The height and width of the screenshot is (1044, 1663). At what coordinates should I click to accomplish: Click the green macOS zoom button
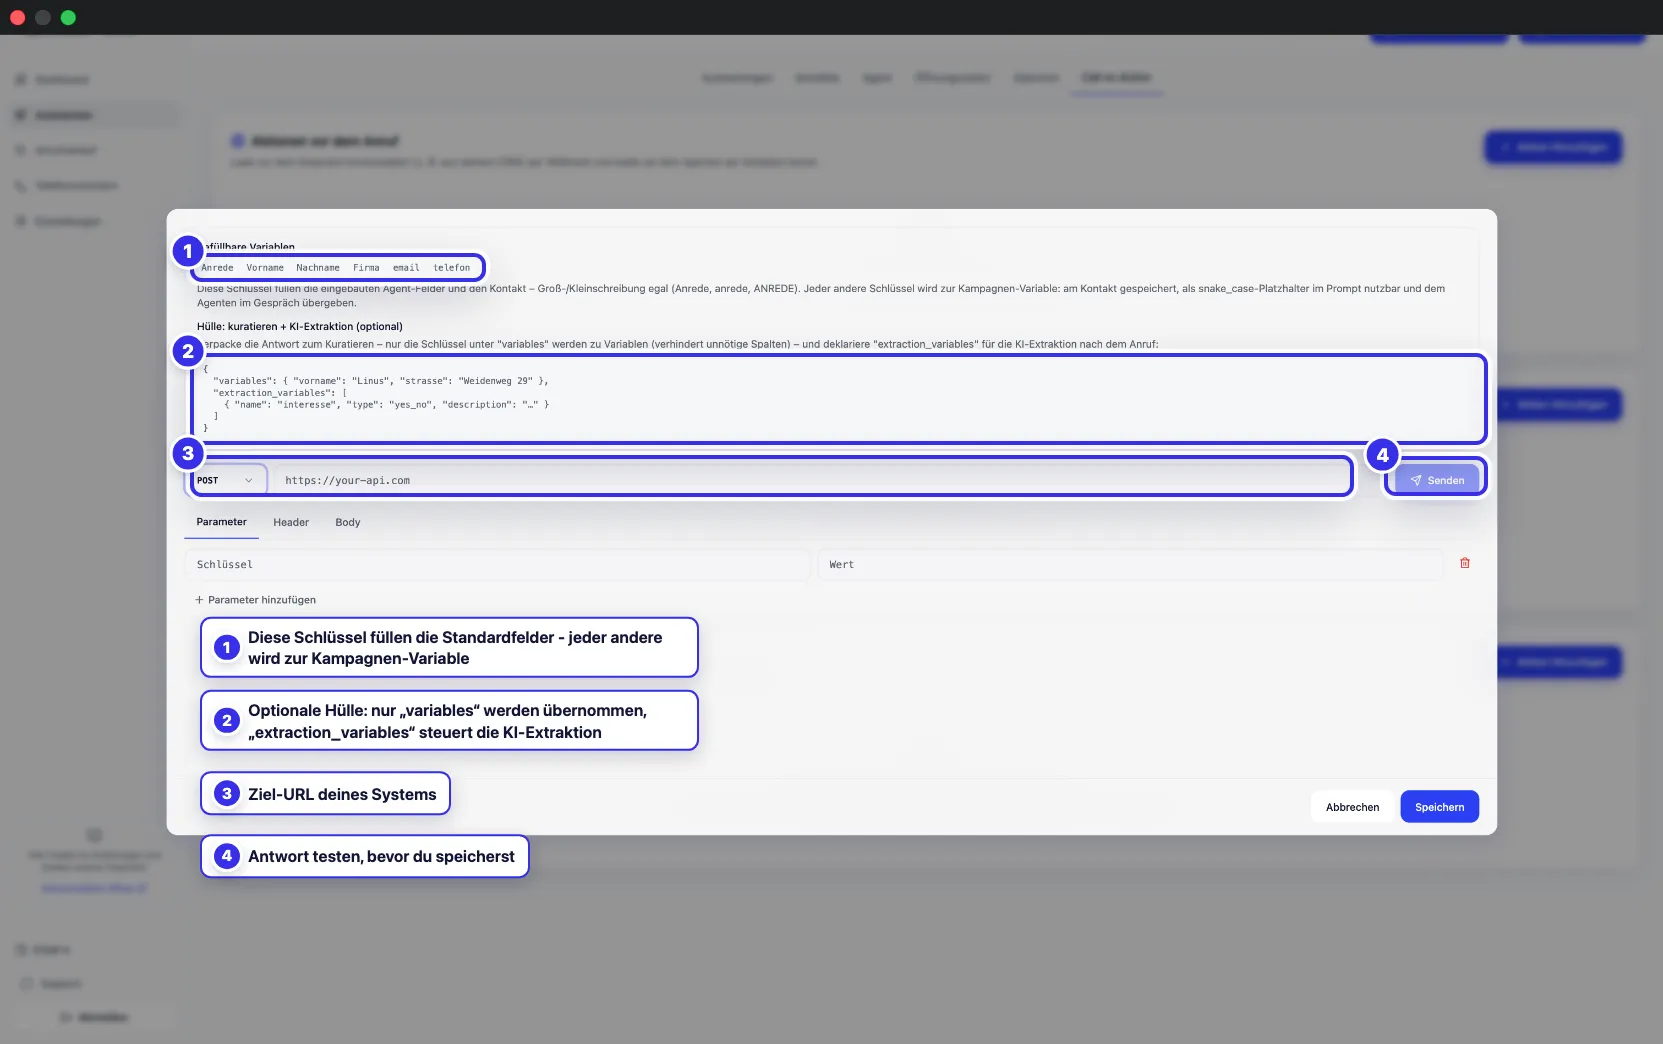pyautogui.click(x=68, y=17)
